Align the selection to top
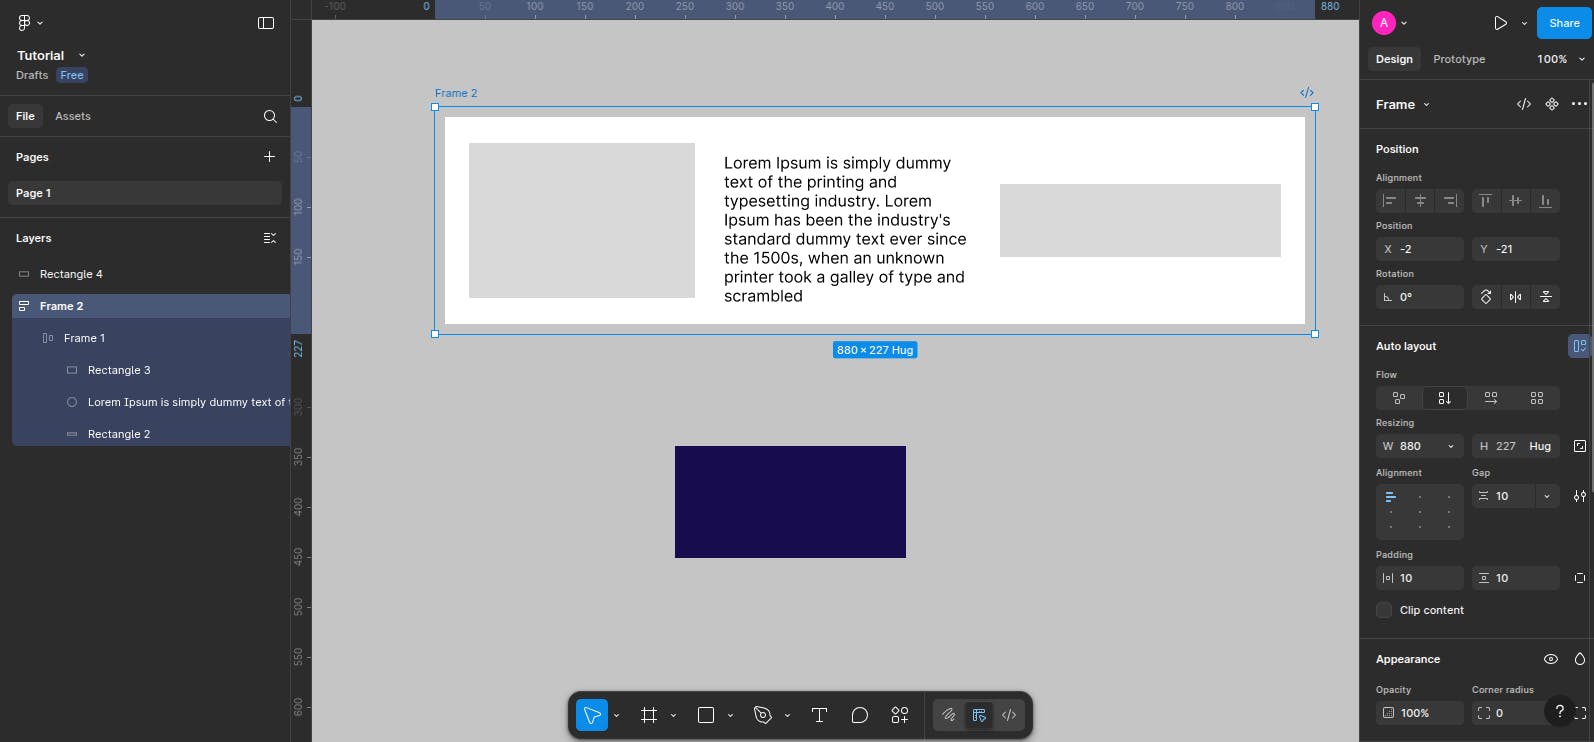 [1486, 201]
